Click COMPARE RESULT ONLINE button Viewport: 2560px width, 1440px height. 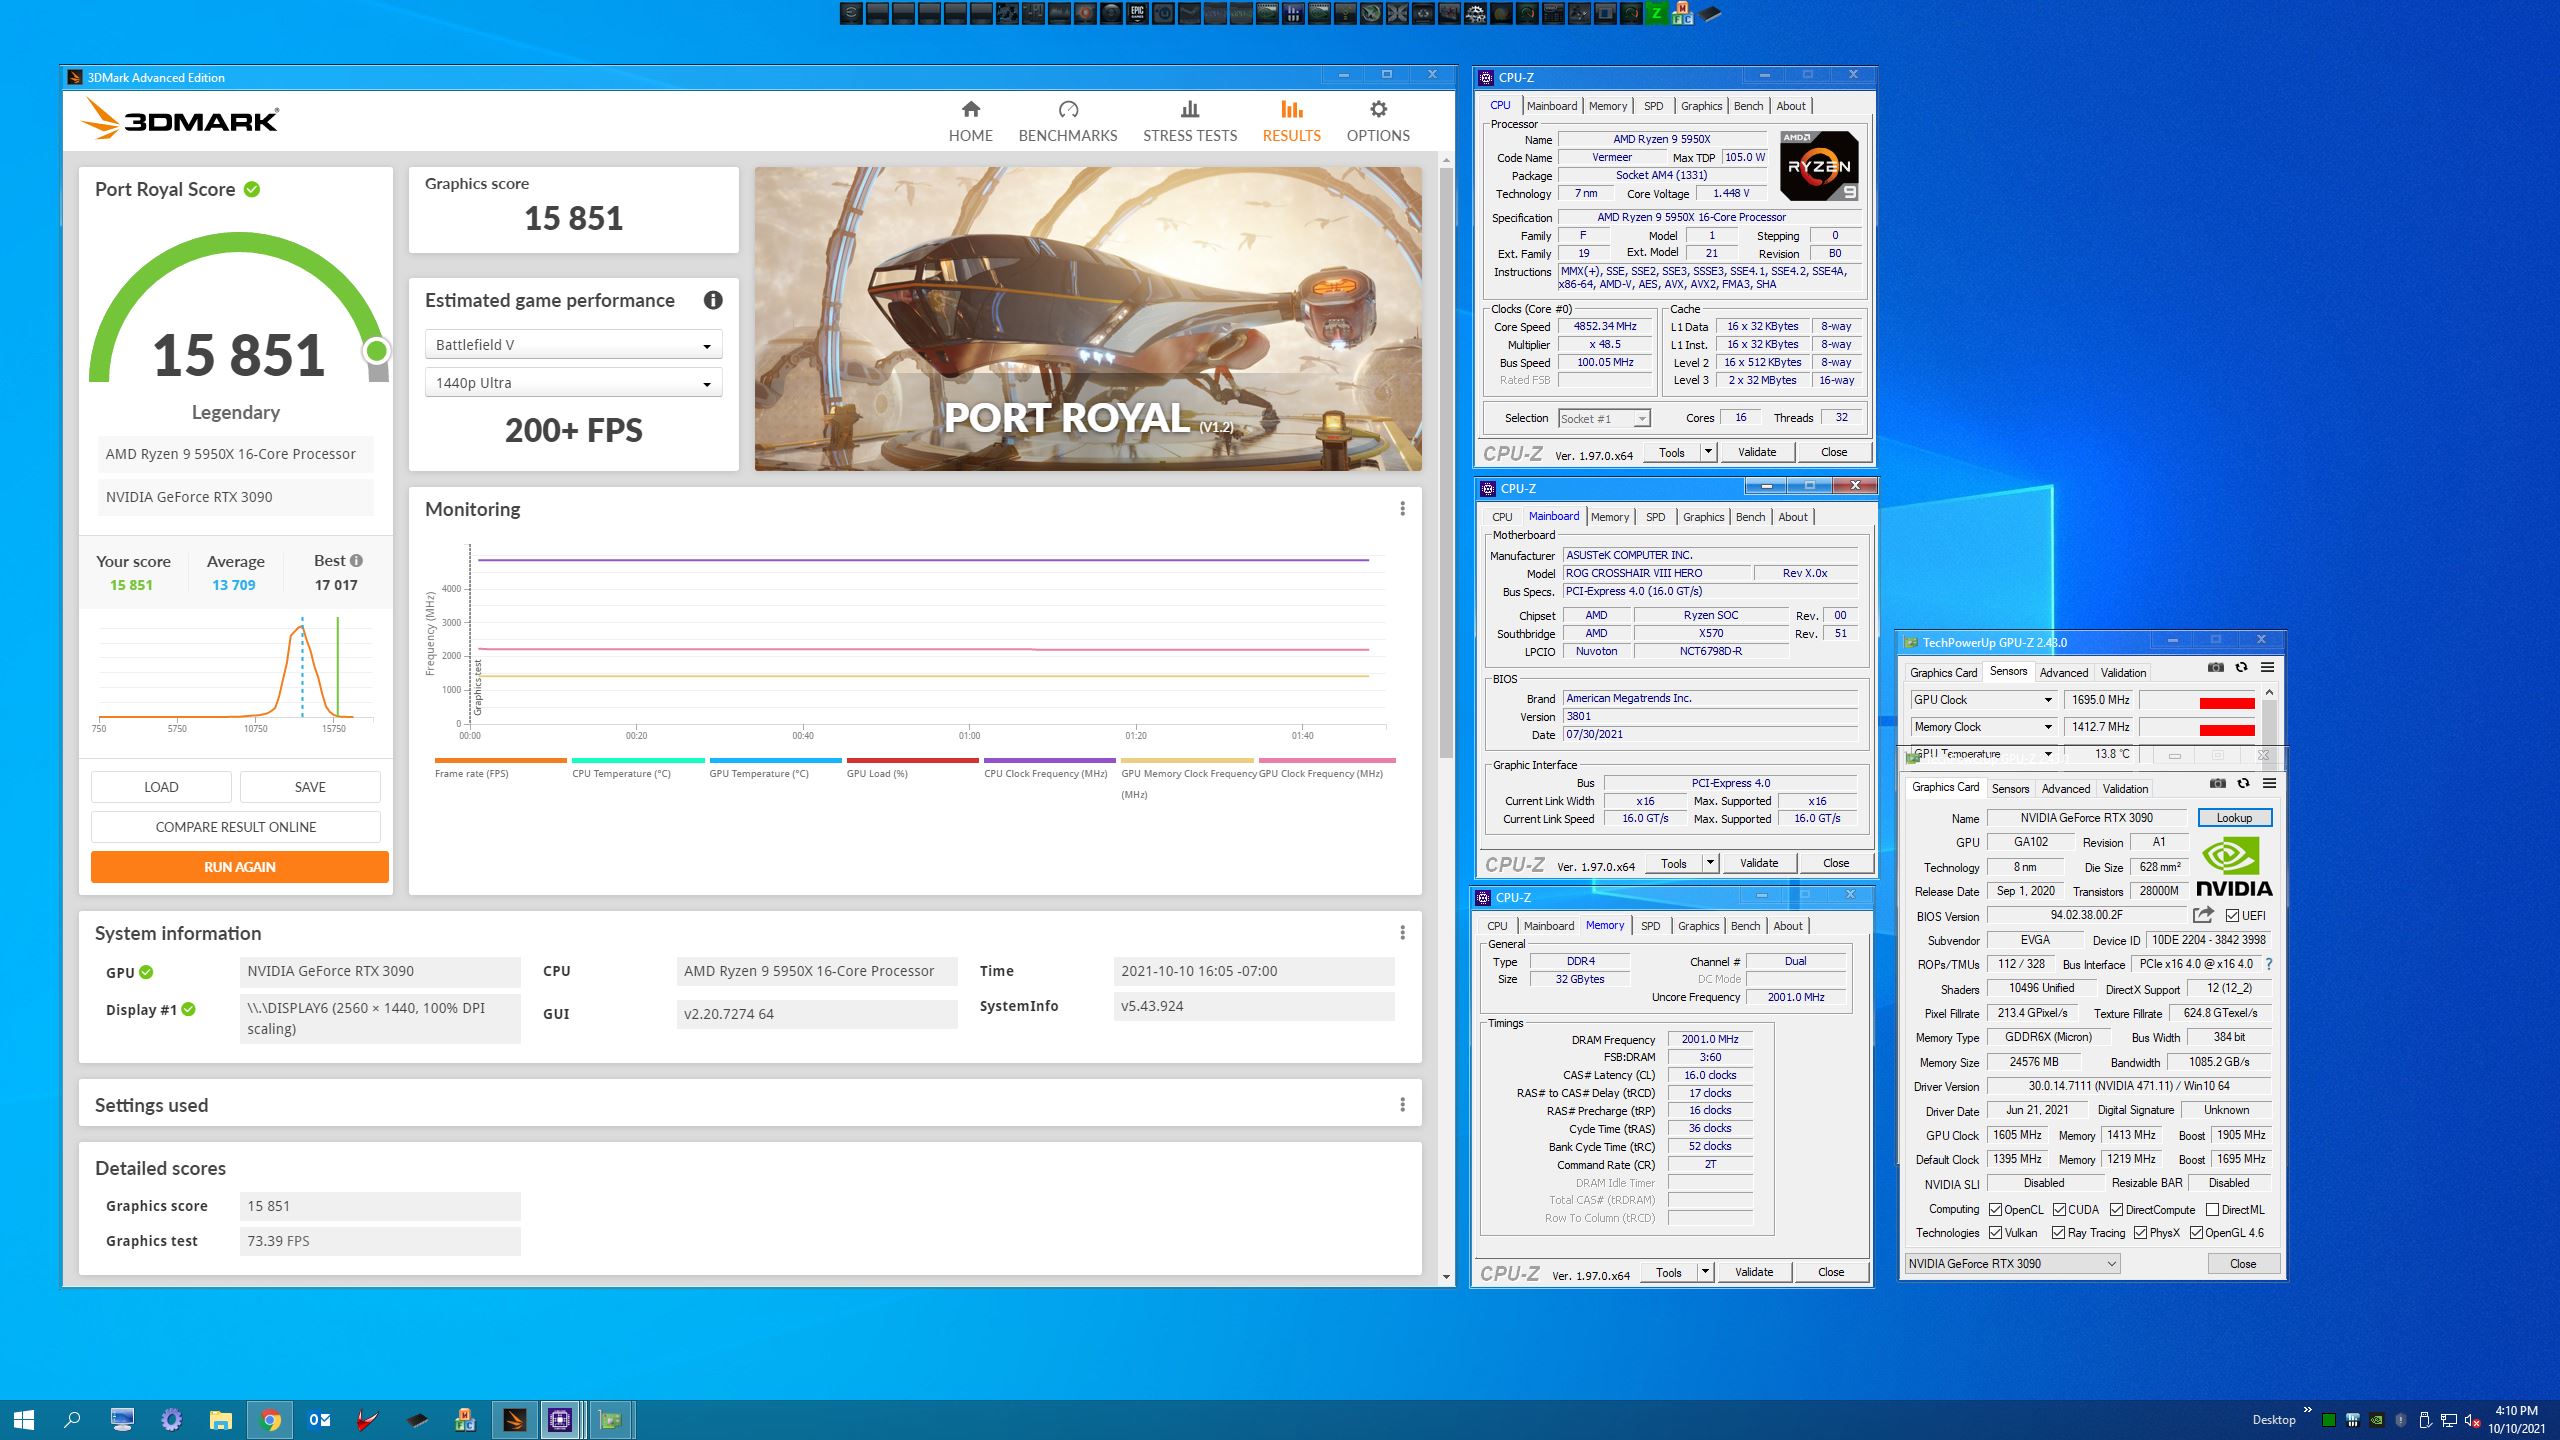(x=236, y=827)
